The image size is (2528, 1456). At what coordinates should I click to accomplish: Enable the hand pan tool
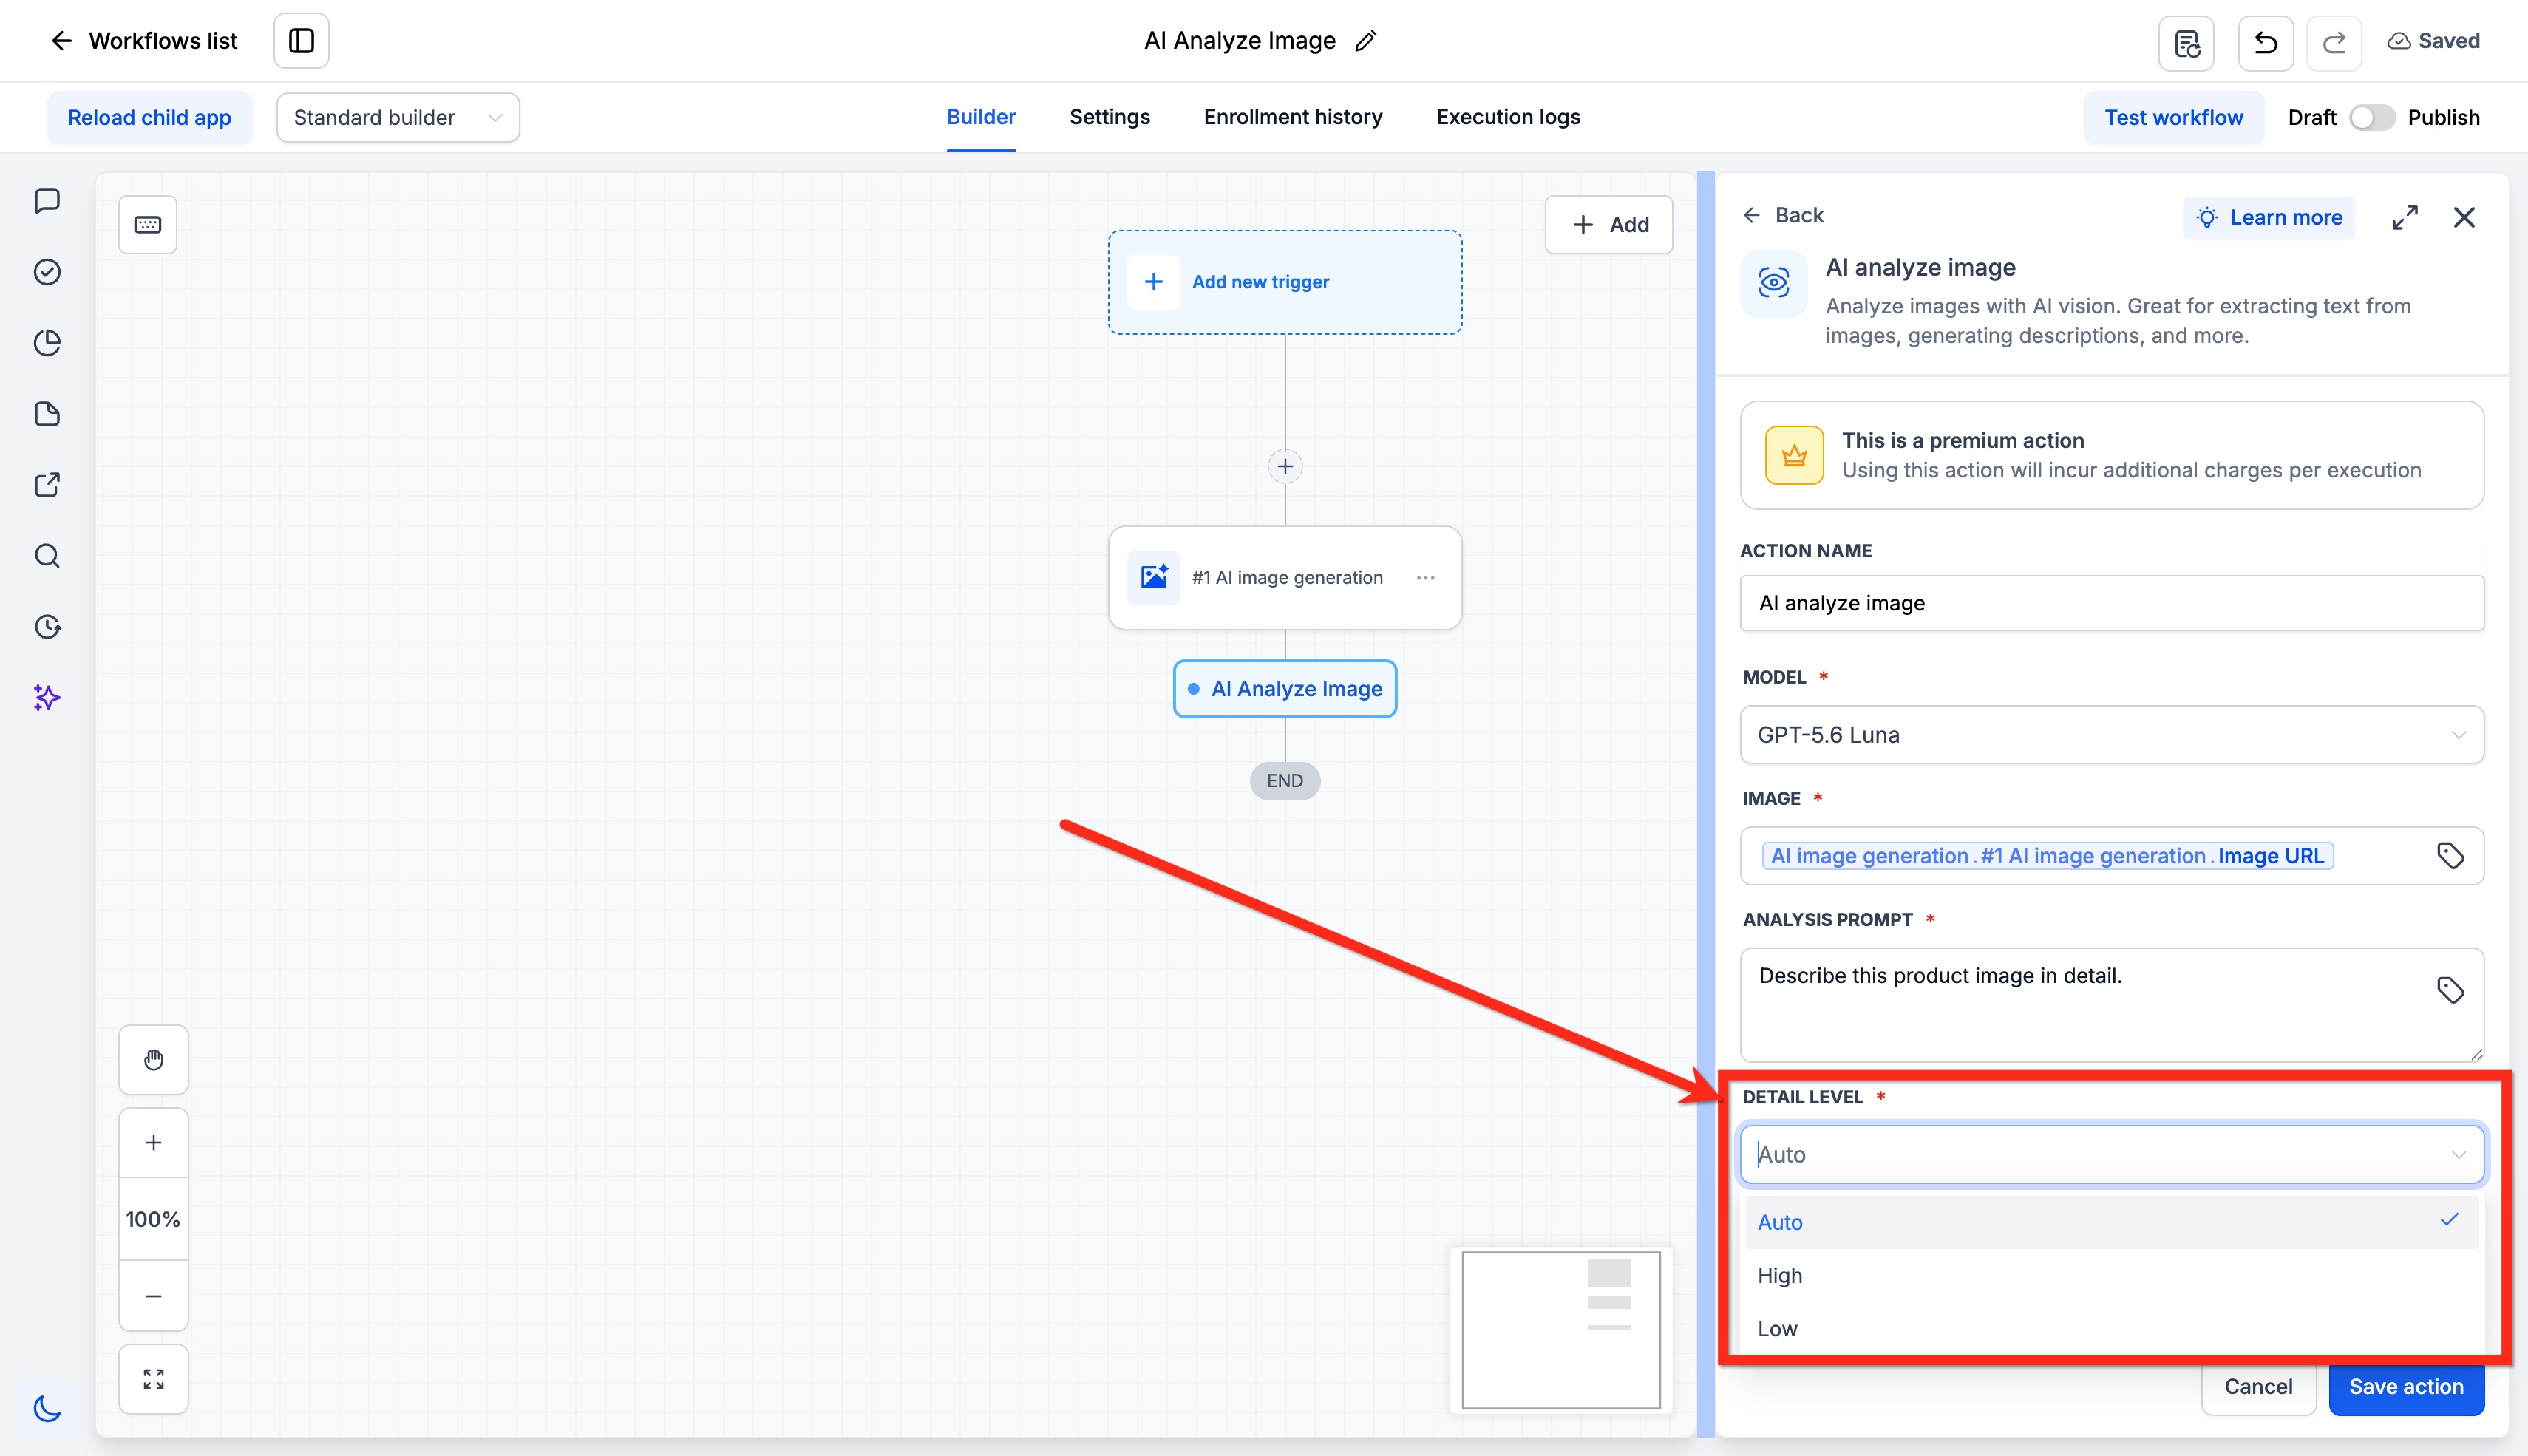tap(154, 1060)
